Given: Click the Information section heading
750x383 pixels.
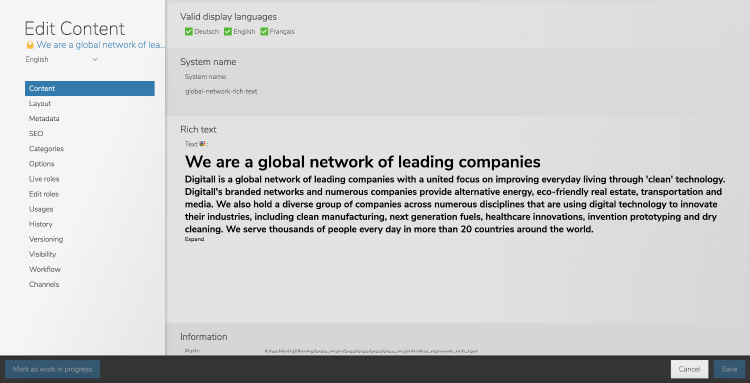Looking at the screenshot, I should 203,337.
